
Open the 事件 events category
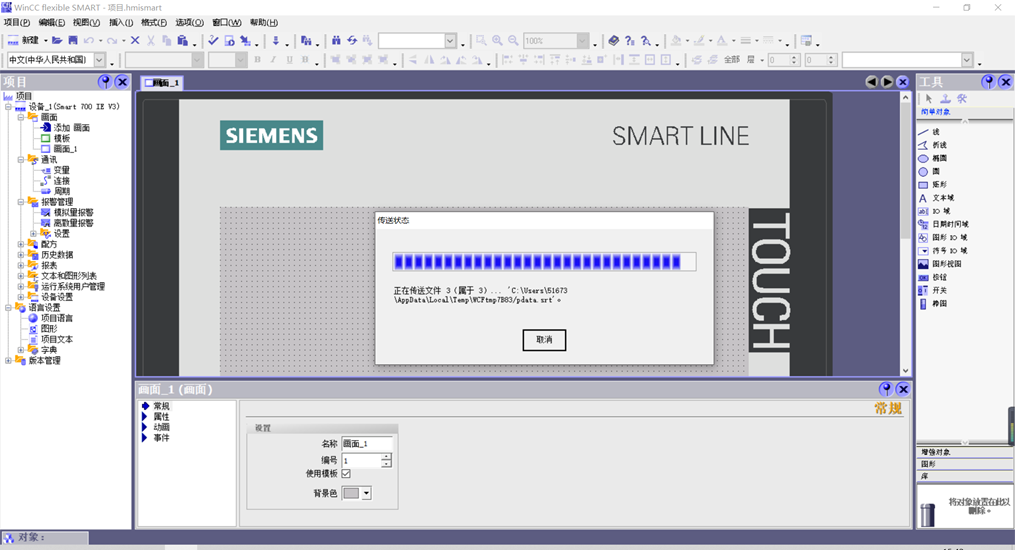pyautogui.click(x=161, y=437)
